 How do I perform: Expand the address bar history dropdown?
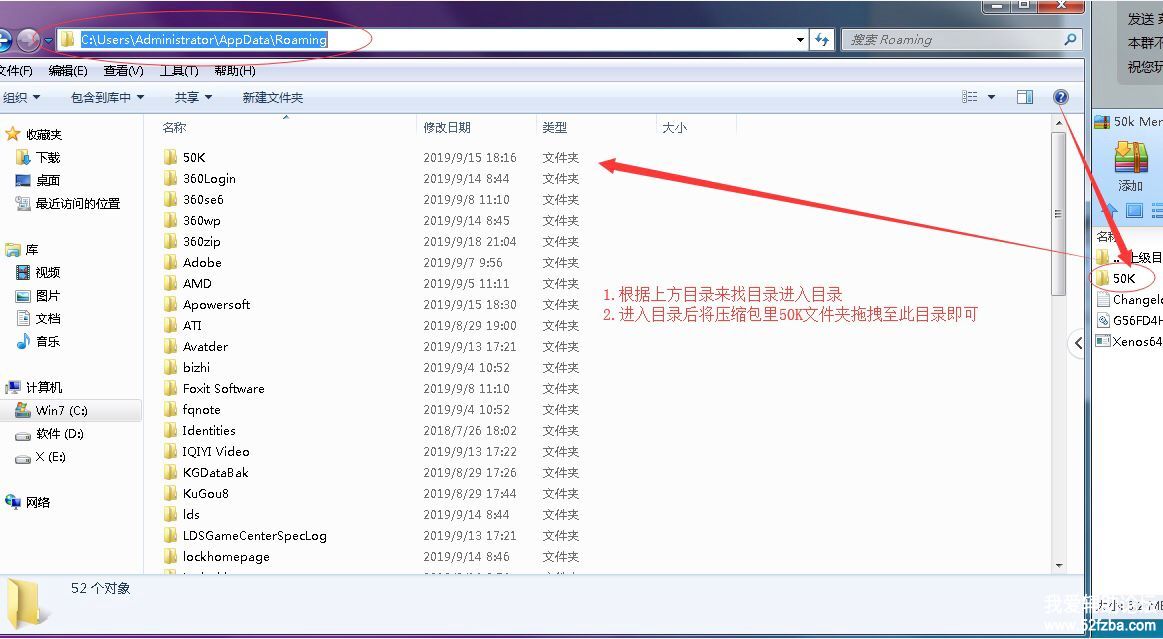(800, 40)
